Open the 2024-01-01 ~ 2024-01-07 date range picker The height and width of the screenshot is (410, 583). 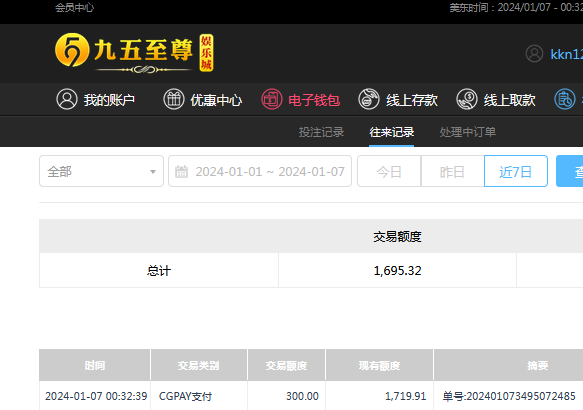[x=260, y=171]
